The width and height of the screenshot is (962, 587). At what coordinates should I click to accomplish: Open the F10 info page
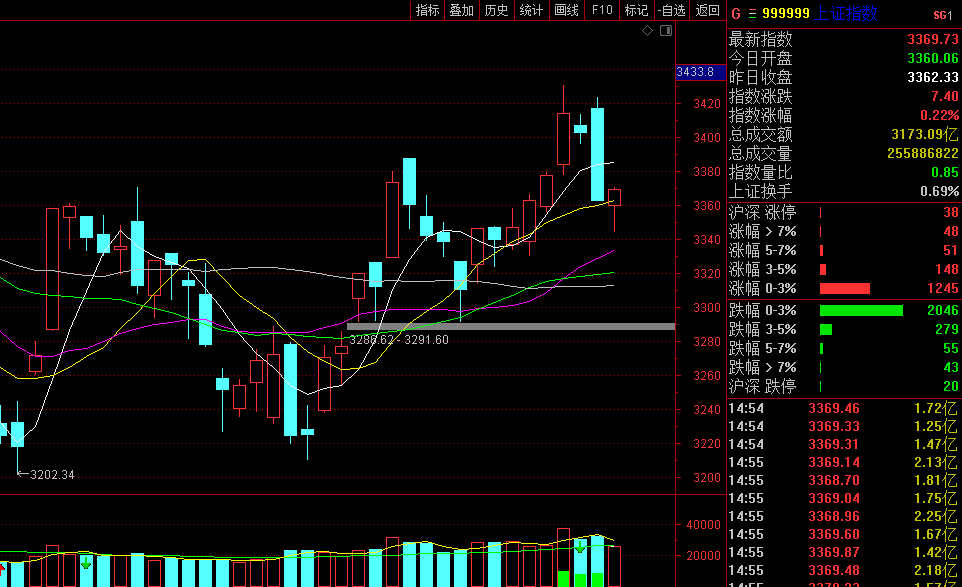pos(601,10)
